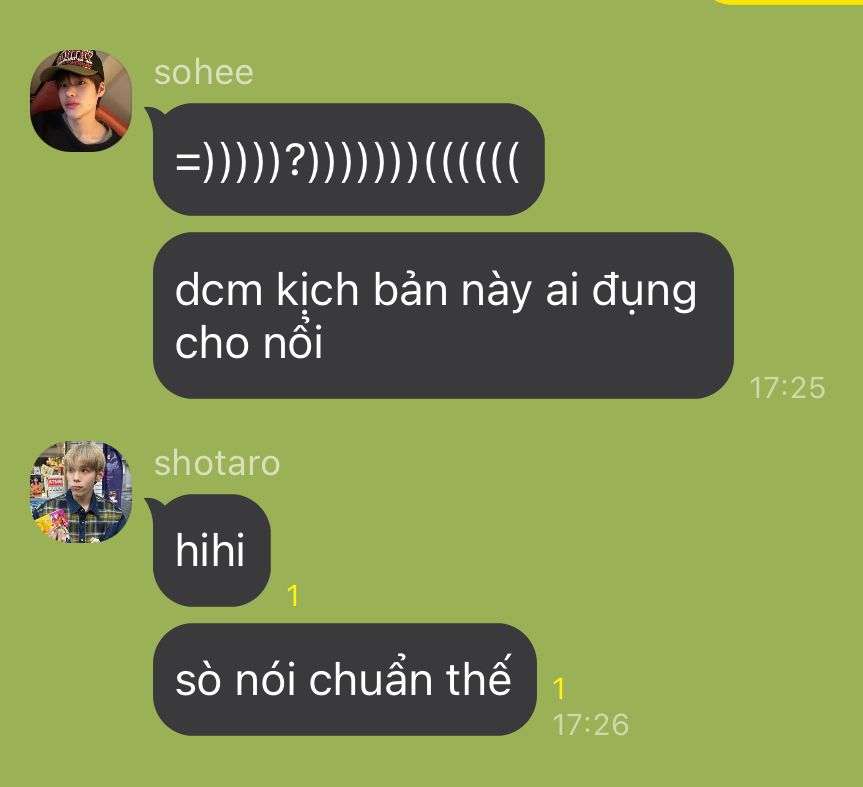Tap the yellow outgoing bubble at top edge

[787, 2]
